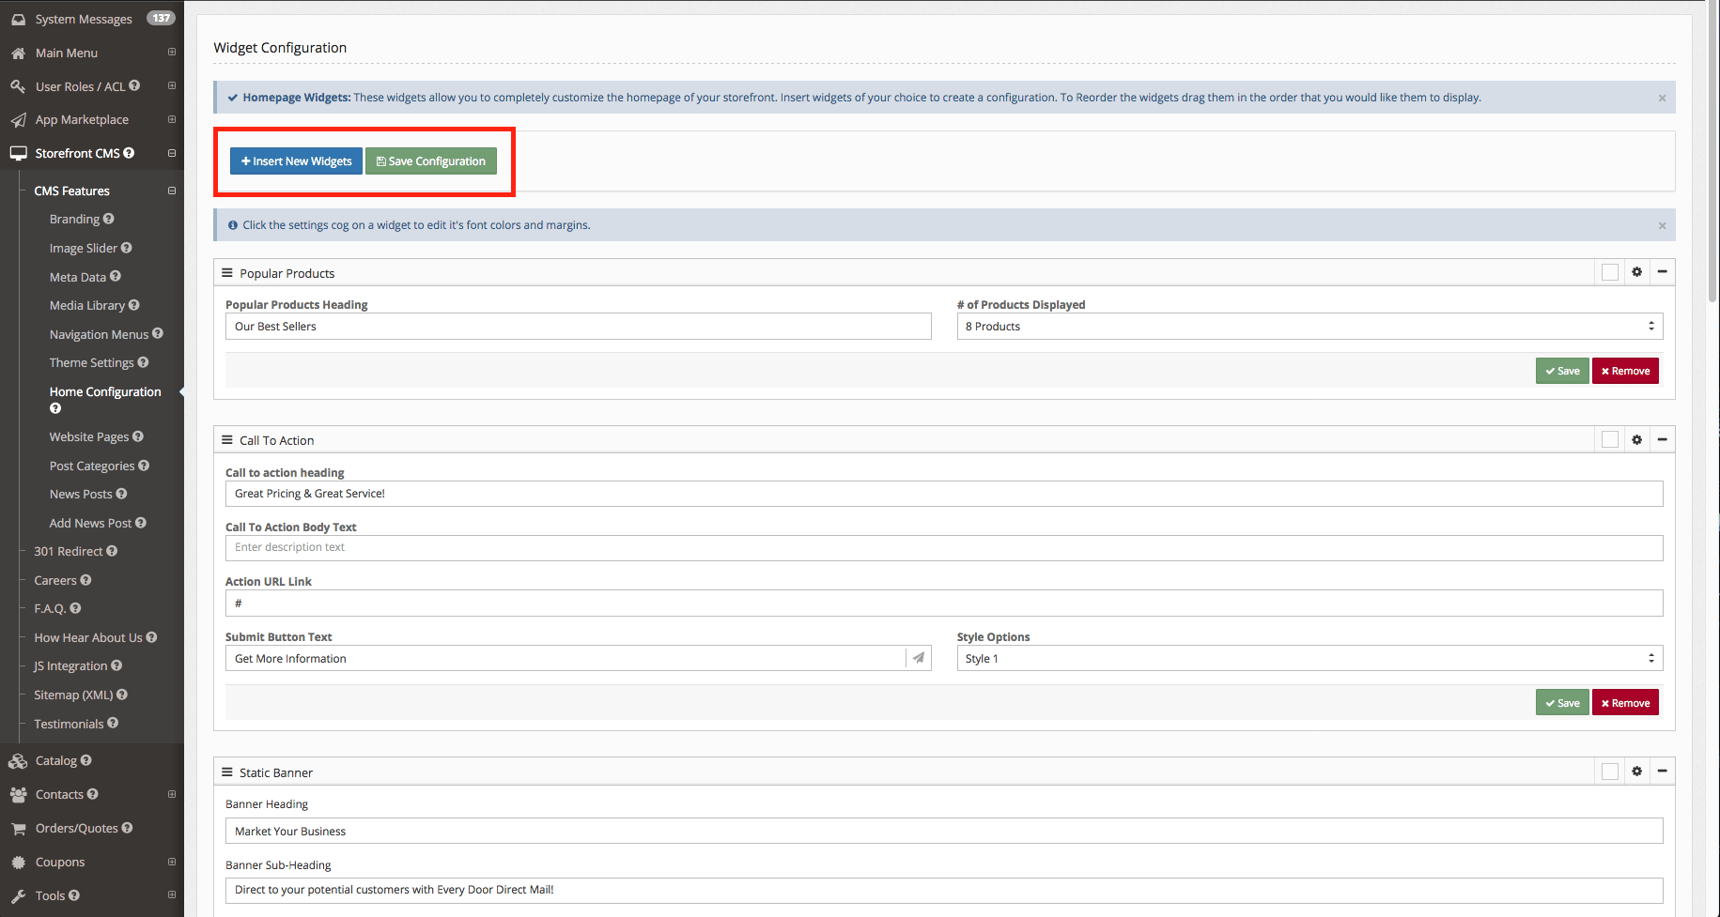
Task: Click the Call To Action Body Text field
Action: tap(944, 547)
